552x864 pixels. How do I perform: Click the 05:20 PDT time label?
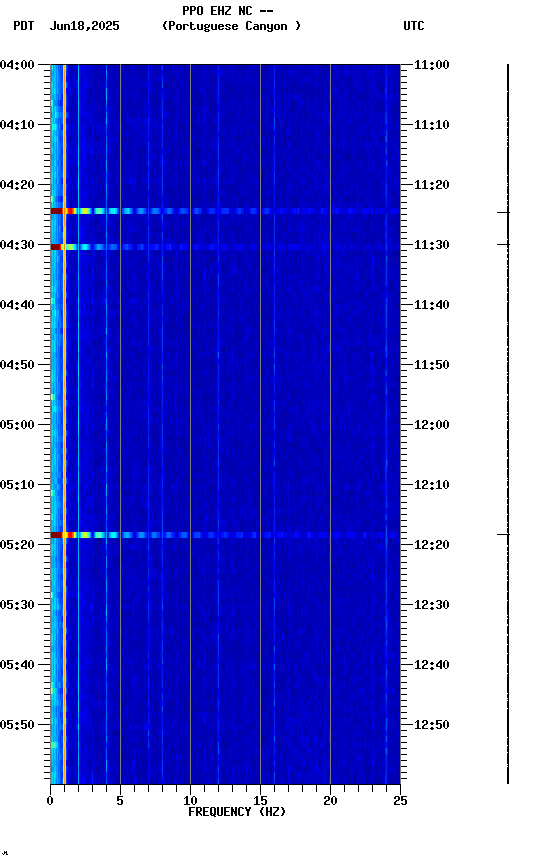point(17,546)
